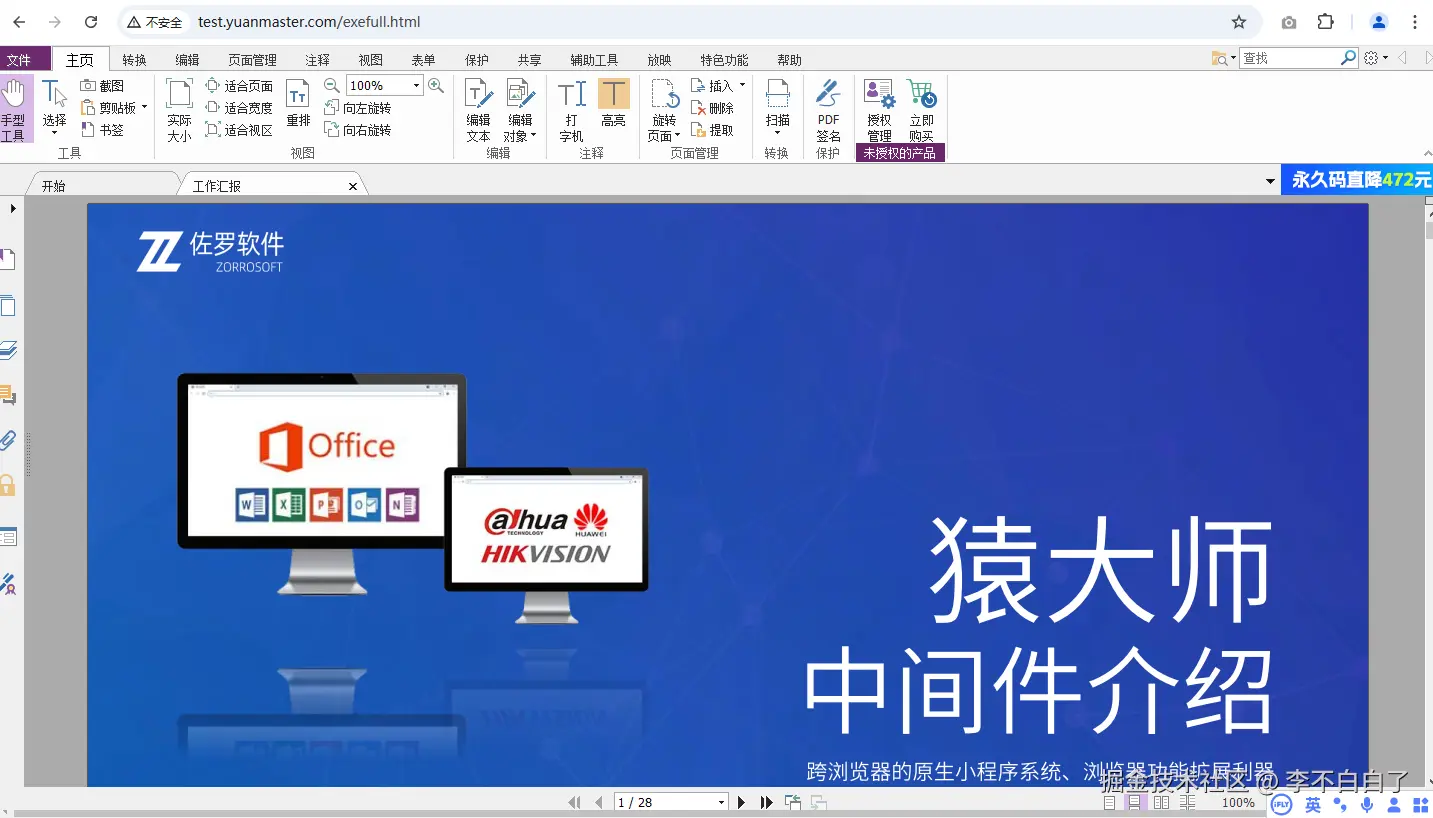Open License Management (授权管理)
The height and width of the screenshot is (818, 1433).
[878, 105]
